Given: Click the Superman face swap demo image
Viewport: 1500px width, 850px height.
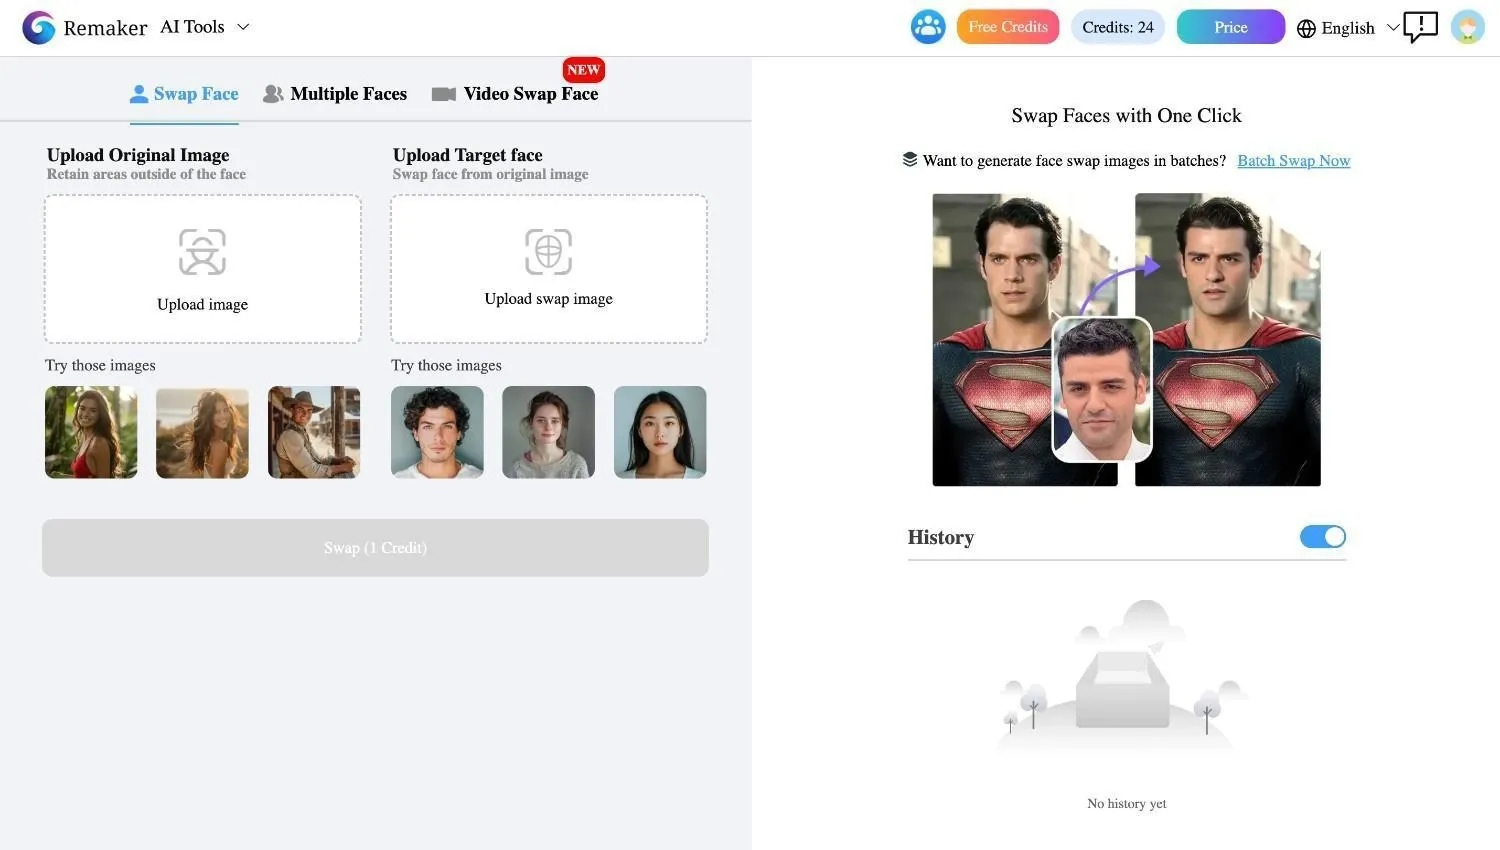Looking at the screenshot, I should point(1126,340).
